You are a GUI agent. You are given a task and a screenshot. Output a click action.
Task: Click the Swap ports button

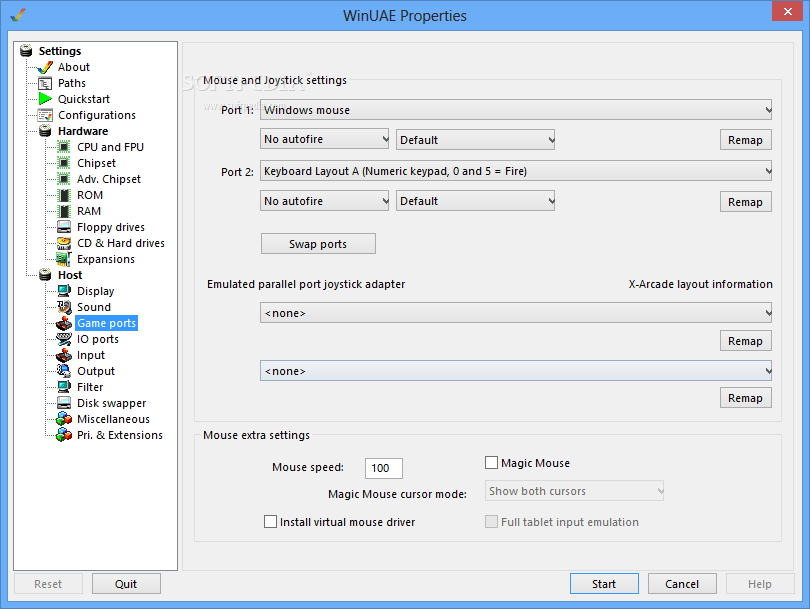(318, 244)
